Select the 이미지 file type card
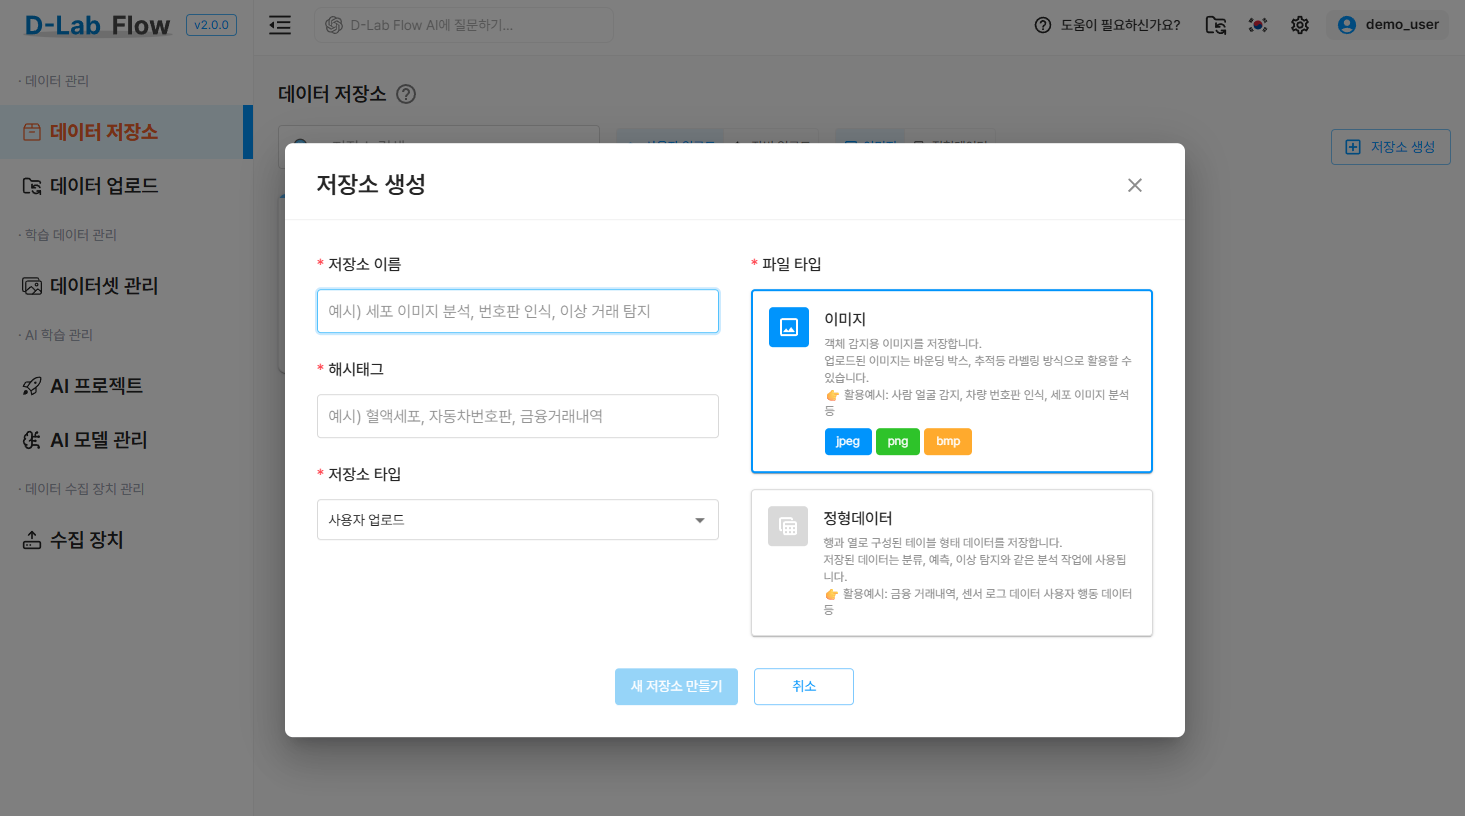The width and height of the screenshot is (1465, 816). [951, 381]
